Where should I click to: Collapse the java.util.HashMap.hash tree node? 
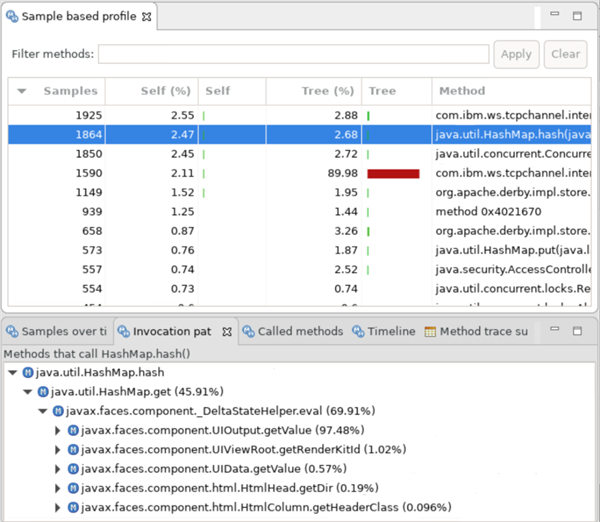13,372
